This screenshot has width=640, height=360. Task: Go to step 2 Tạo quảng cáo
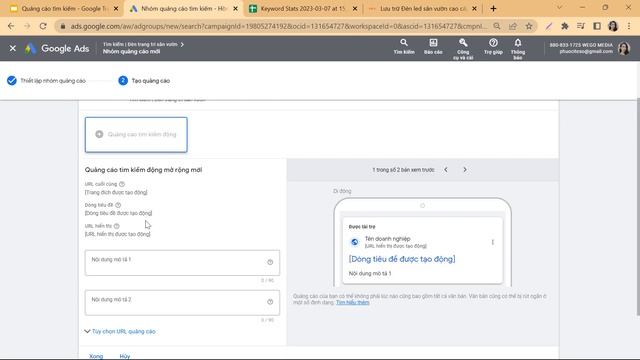point(144,81)
